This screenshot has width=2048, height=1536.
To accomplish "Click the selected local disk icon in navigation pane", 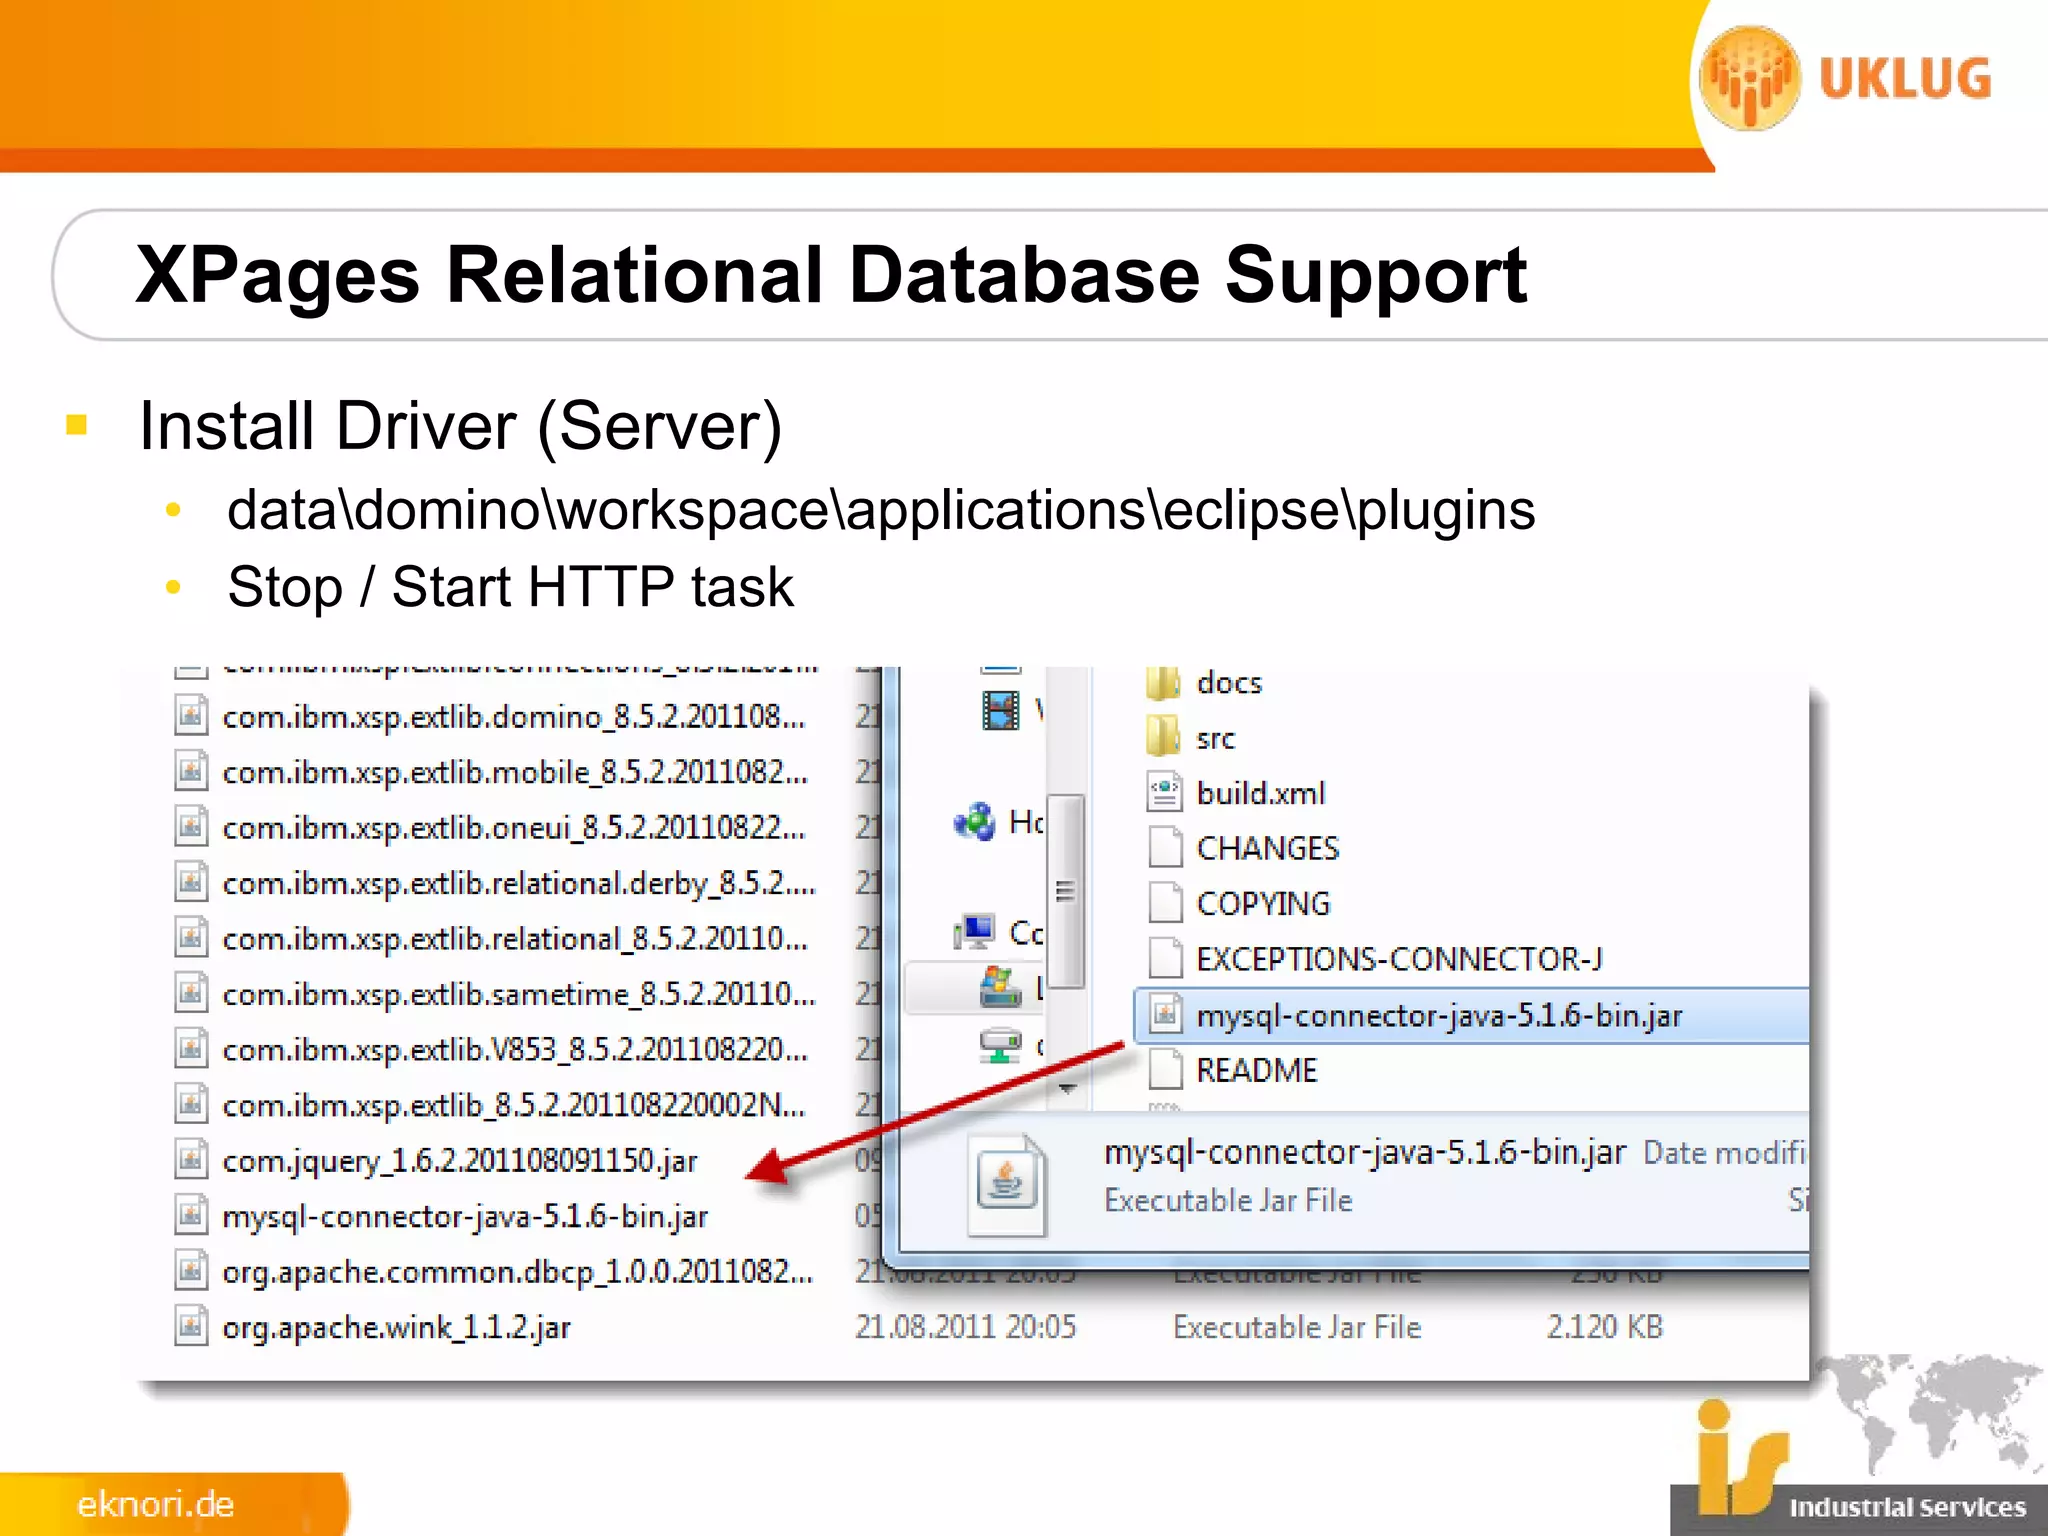I will pyautogui.click(x=1000, y=987).
